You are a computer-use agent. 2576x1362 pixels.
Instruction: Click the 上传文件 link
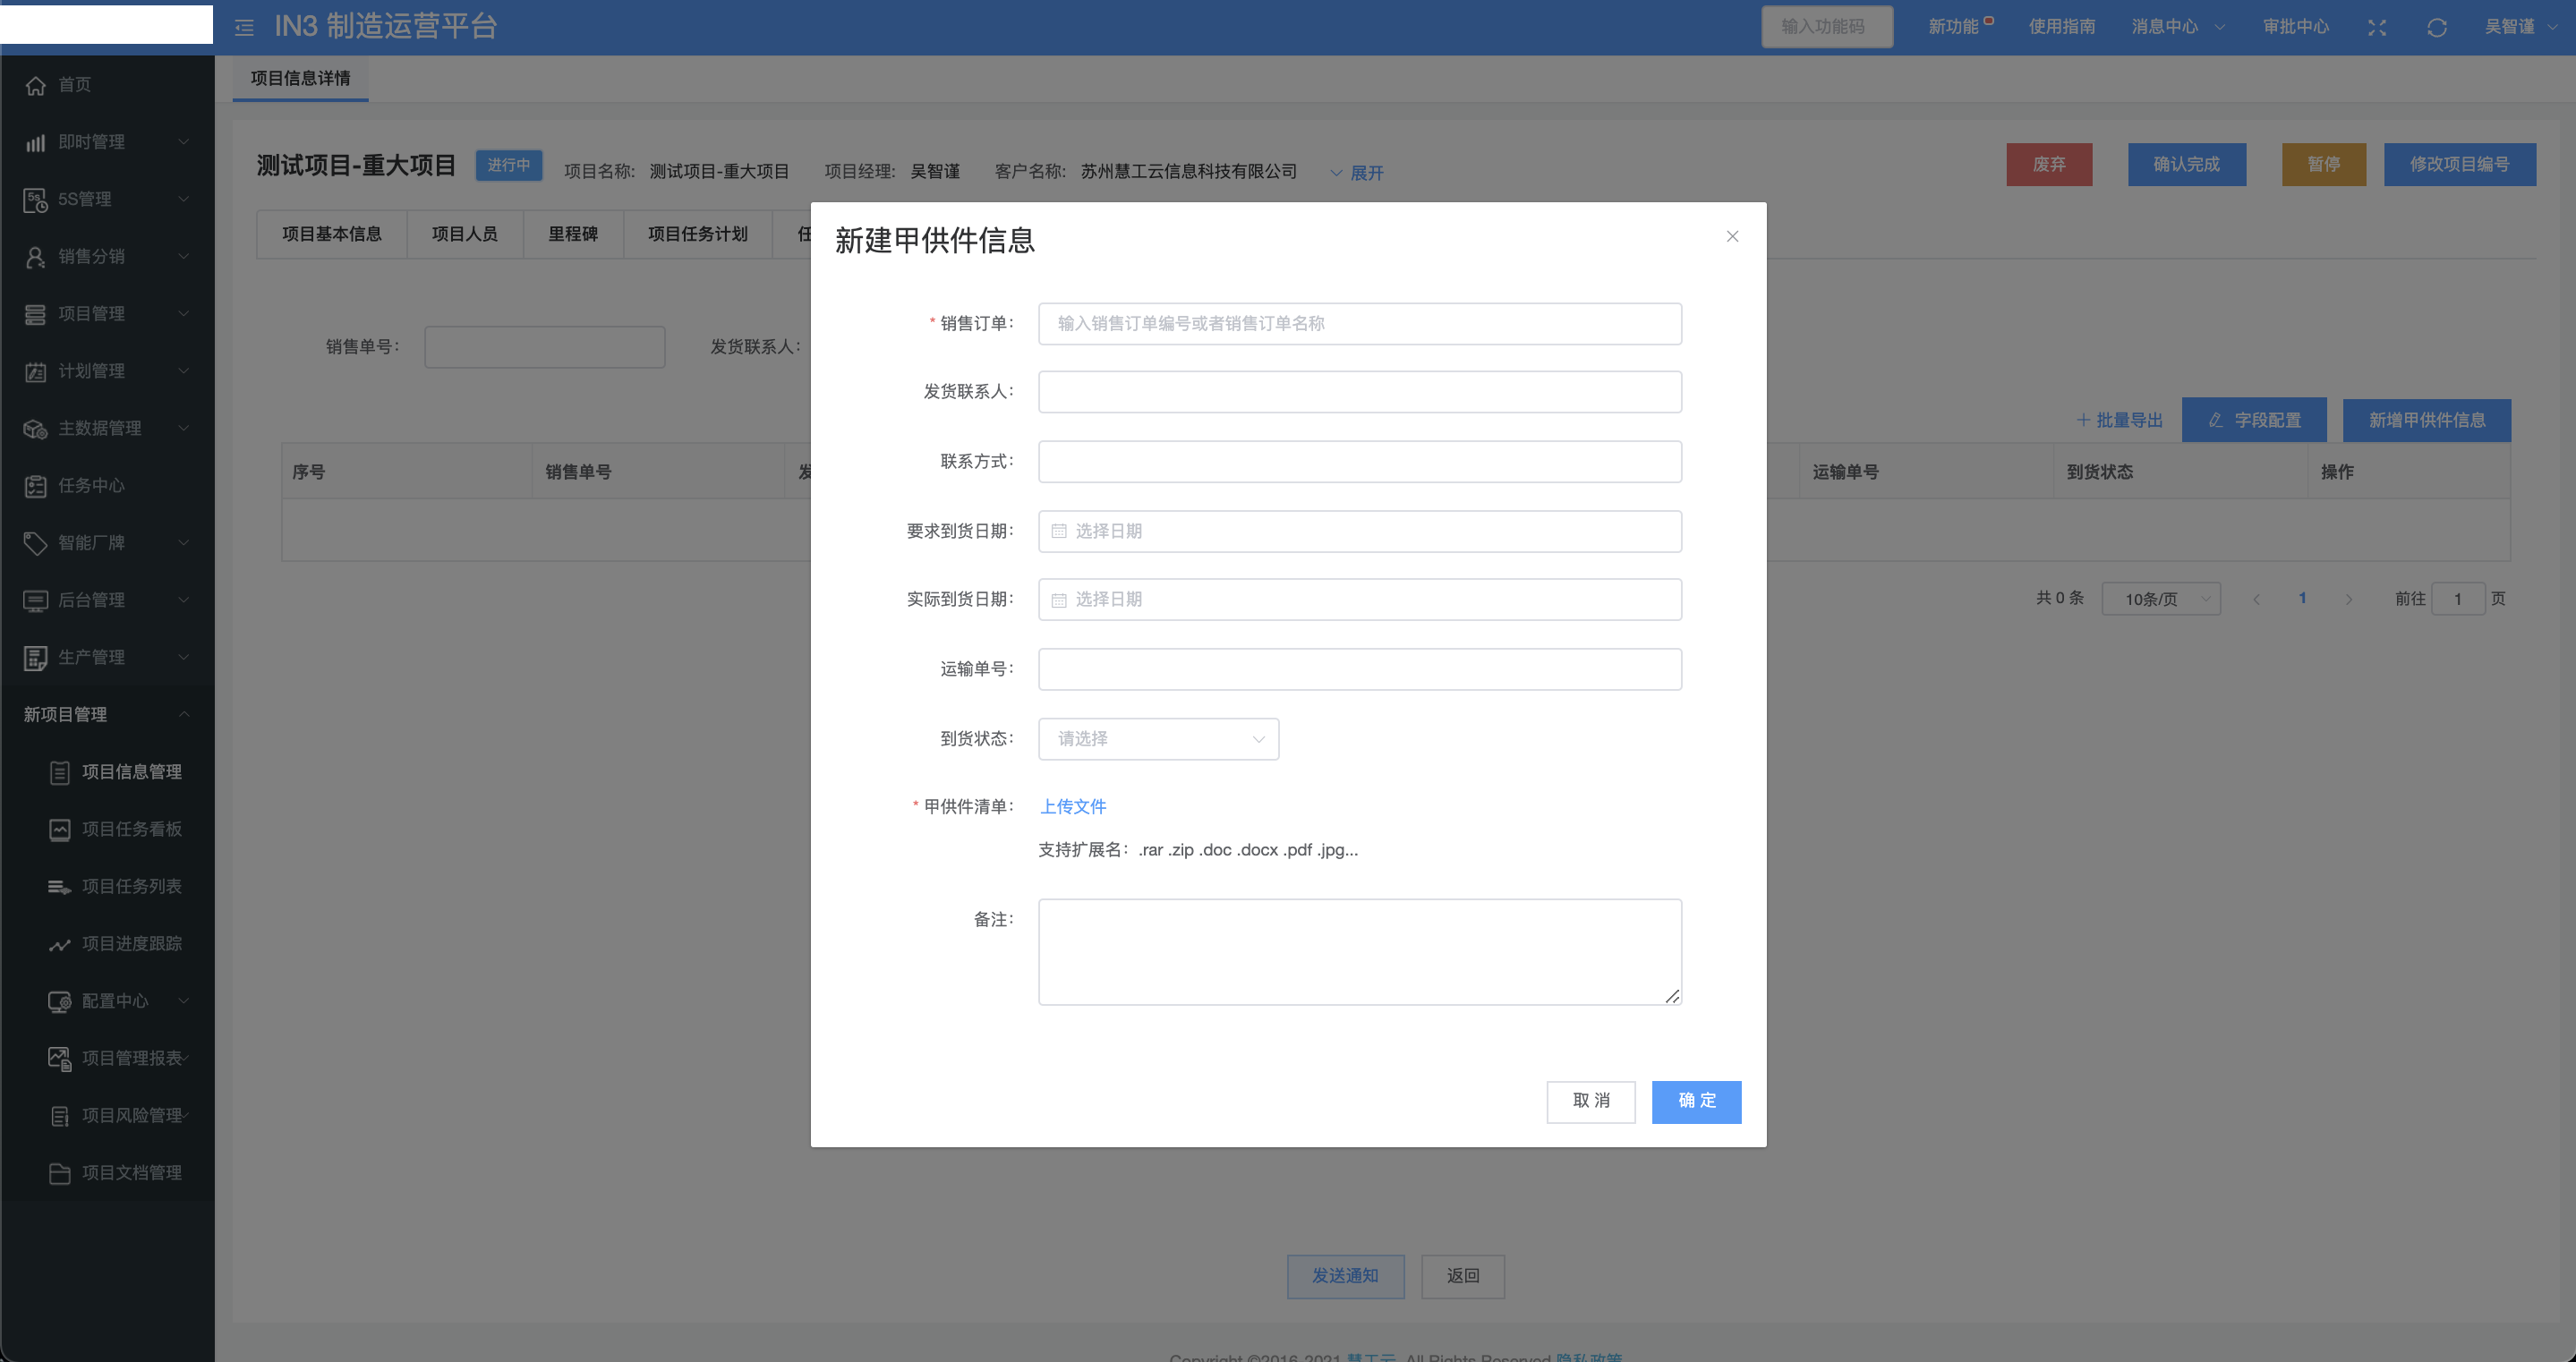click(x=1073, y=806)
